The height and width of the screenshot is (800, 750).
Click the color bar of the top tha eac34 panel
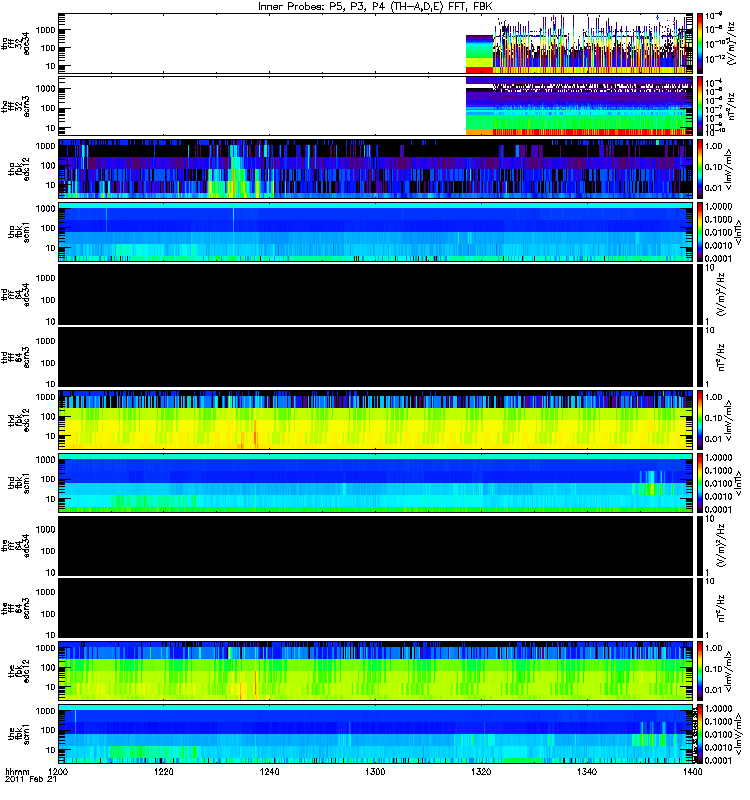click(701, 43)
